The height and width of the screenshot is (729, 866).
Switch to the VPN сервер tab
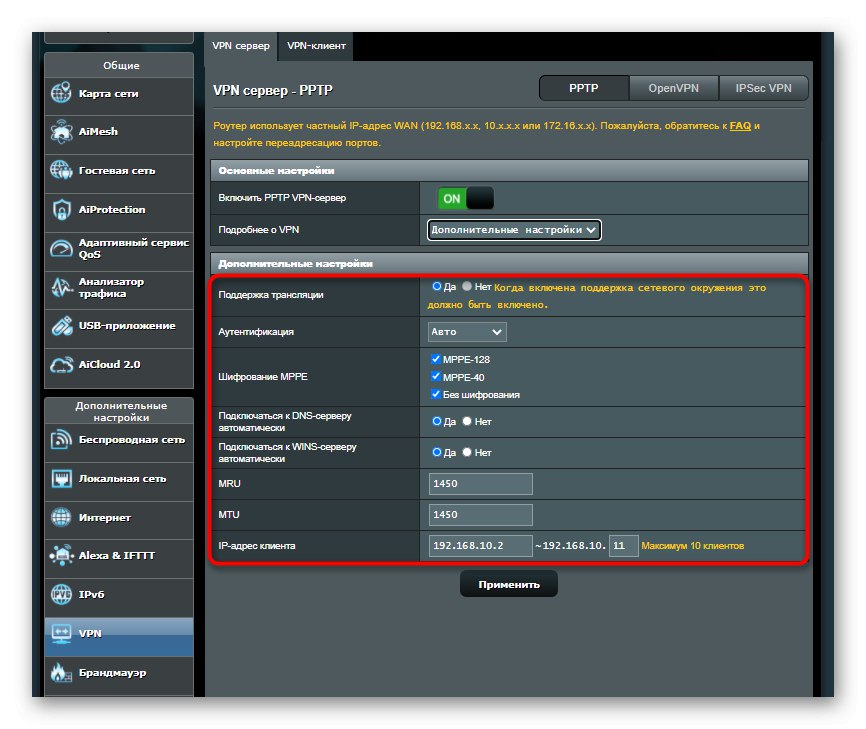pos(241,46)
